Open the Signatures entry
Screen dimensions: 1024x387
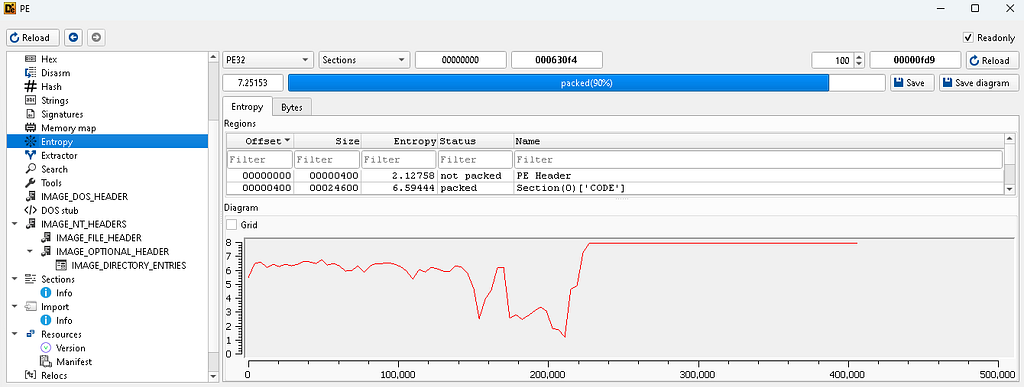(62, 114)
